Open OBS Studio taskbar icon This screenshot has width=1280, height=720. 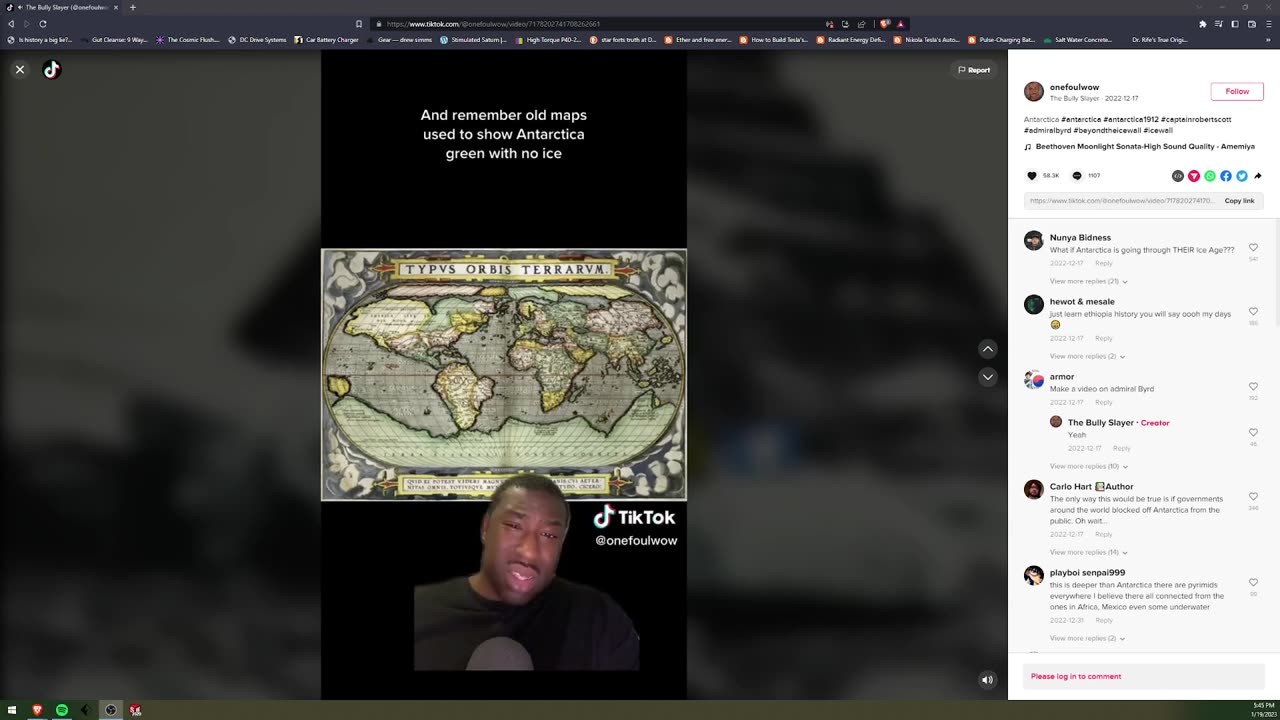coord(110,710)
